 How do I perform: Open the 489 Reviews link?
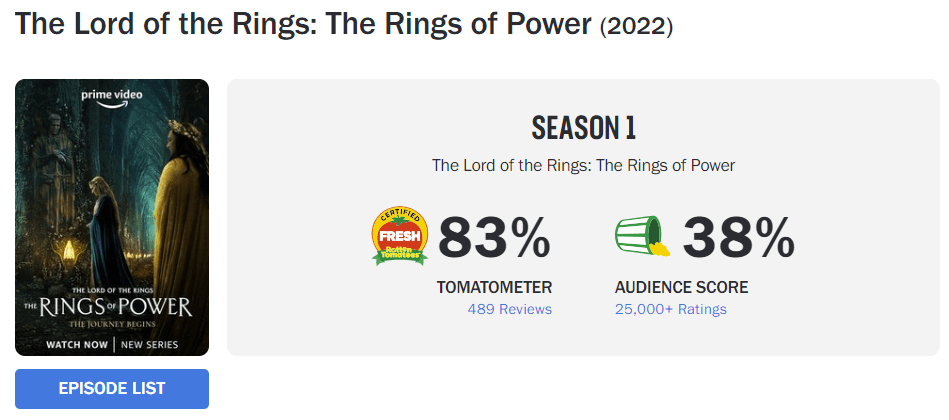(509, 309)
